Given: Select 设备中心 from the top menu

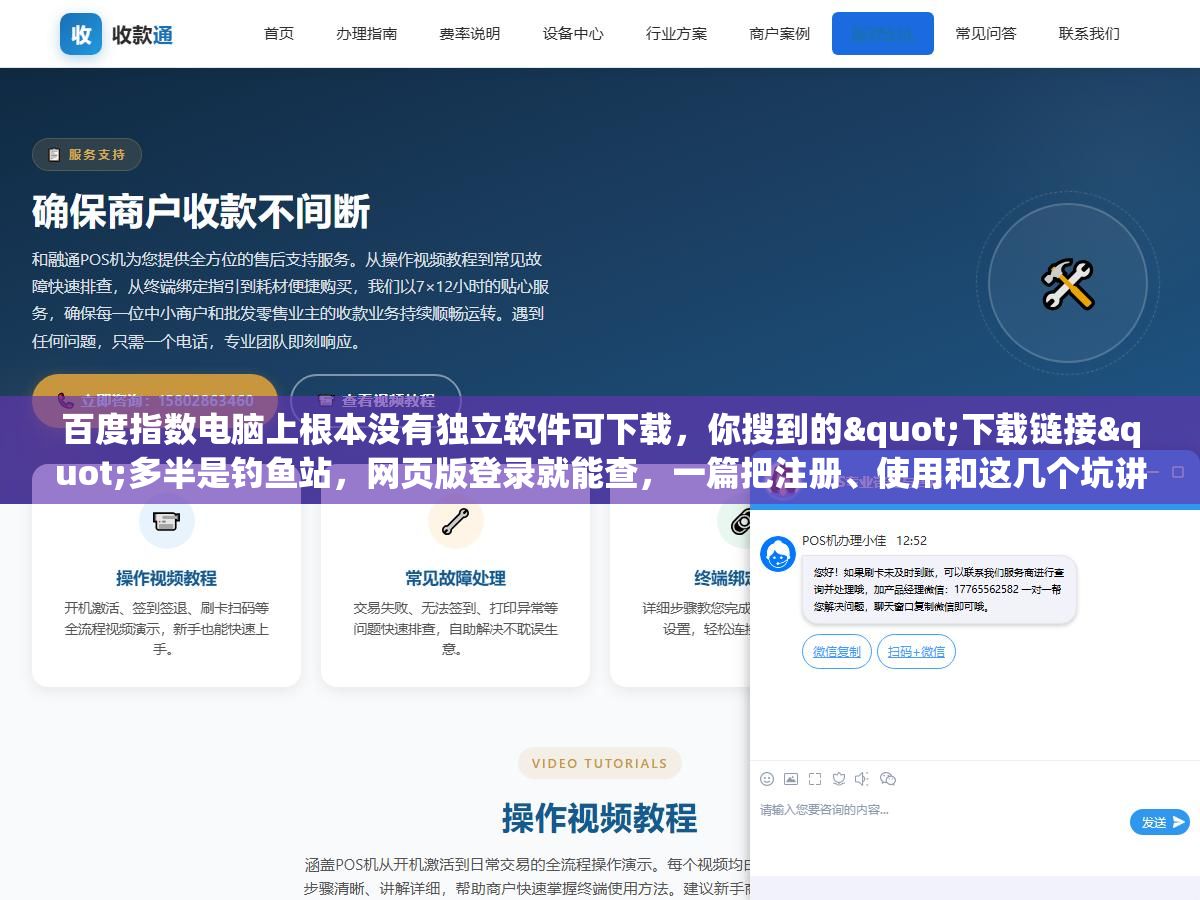Looking at the screenshot, I should [x=573, y=33].
